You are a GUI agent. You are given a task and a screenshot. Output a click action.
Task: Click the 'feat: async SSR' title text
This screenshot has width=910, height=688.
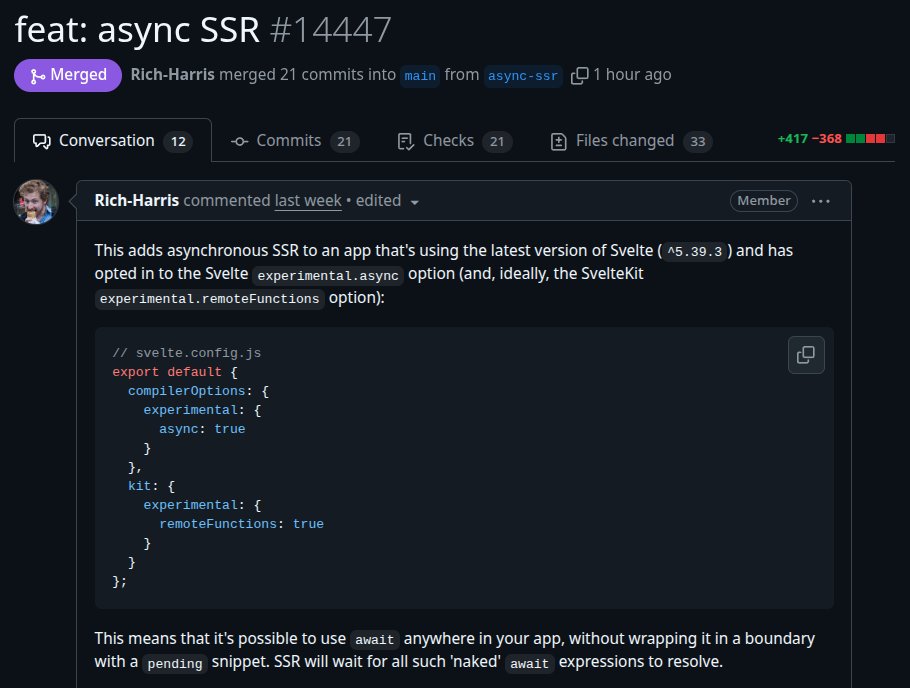pos(137,29)
